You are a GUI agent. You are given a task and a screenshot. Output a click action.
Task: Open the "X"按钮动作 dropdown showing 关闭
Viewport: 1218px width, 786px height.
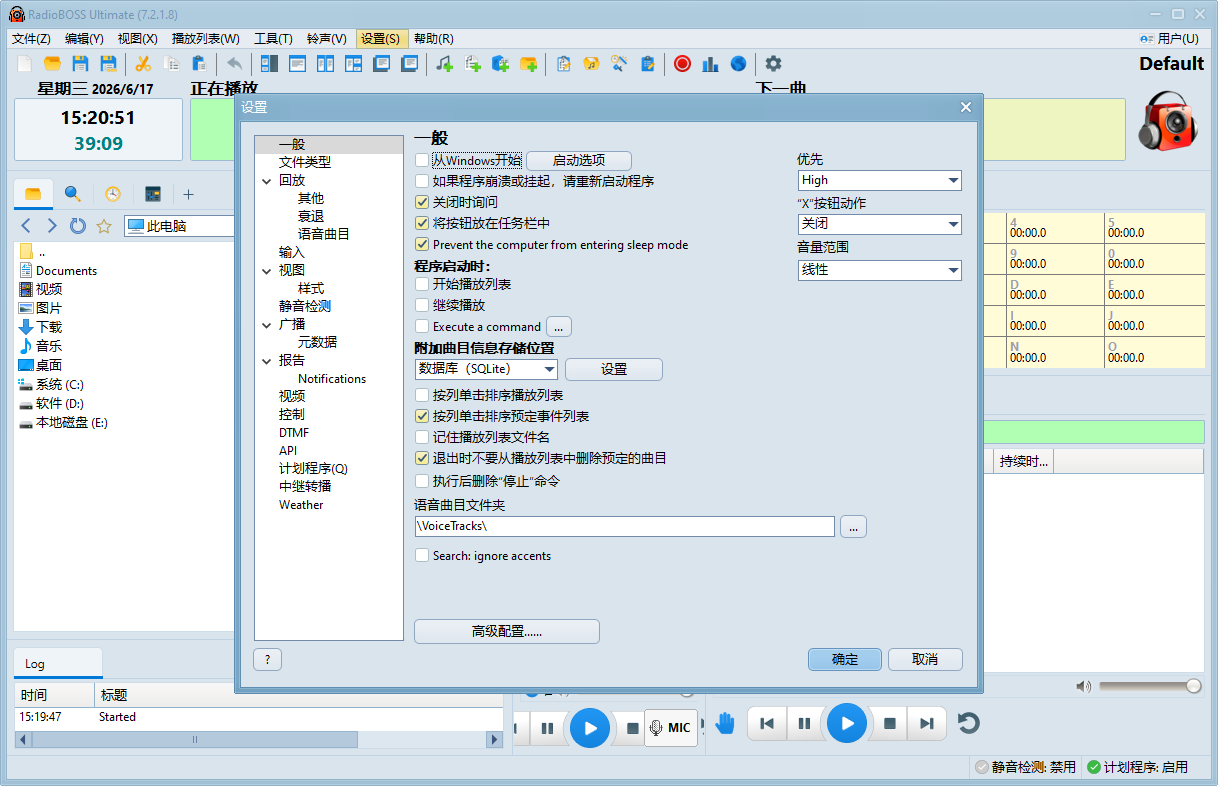(x=879, y=224)
